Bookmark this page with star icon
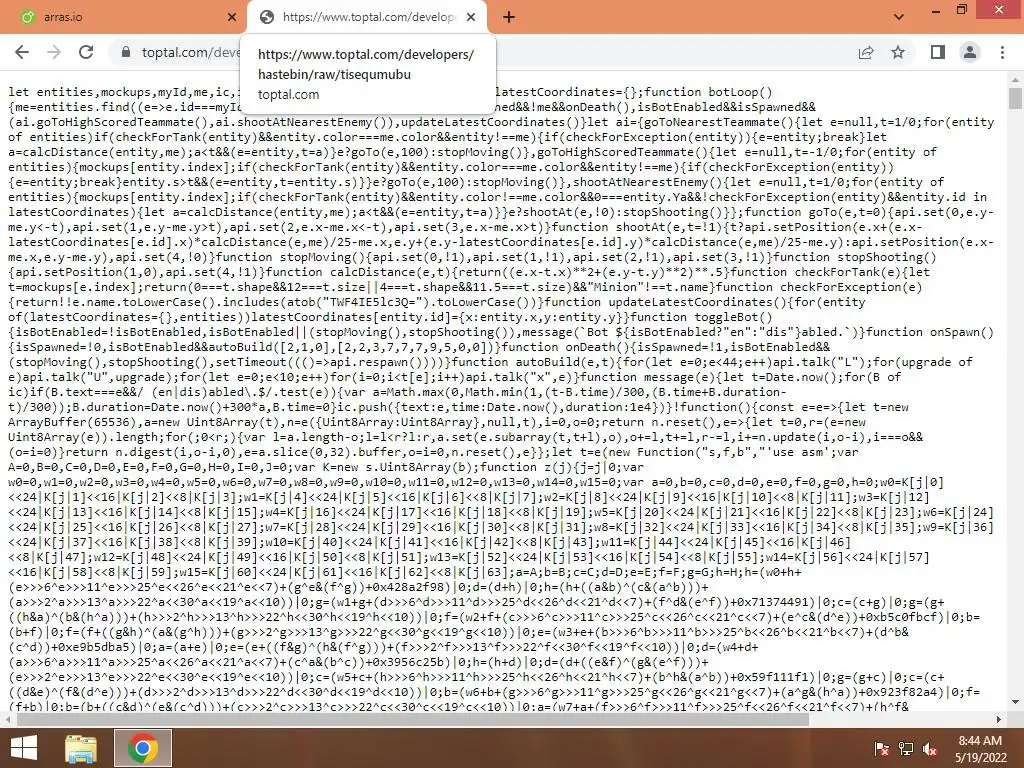This screenshot has height=768, width=1024. [898, 52]
